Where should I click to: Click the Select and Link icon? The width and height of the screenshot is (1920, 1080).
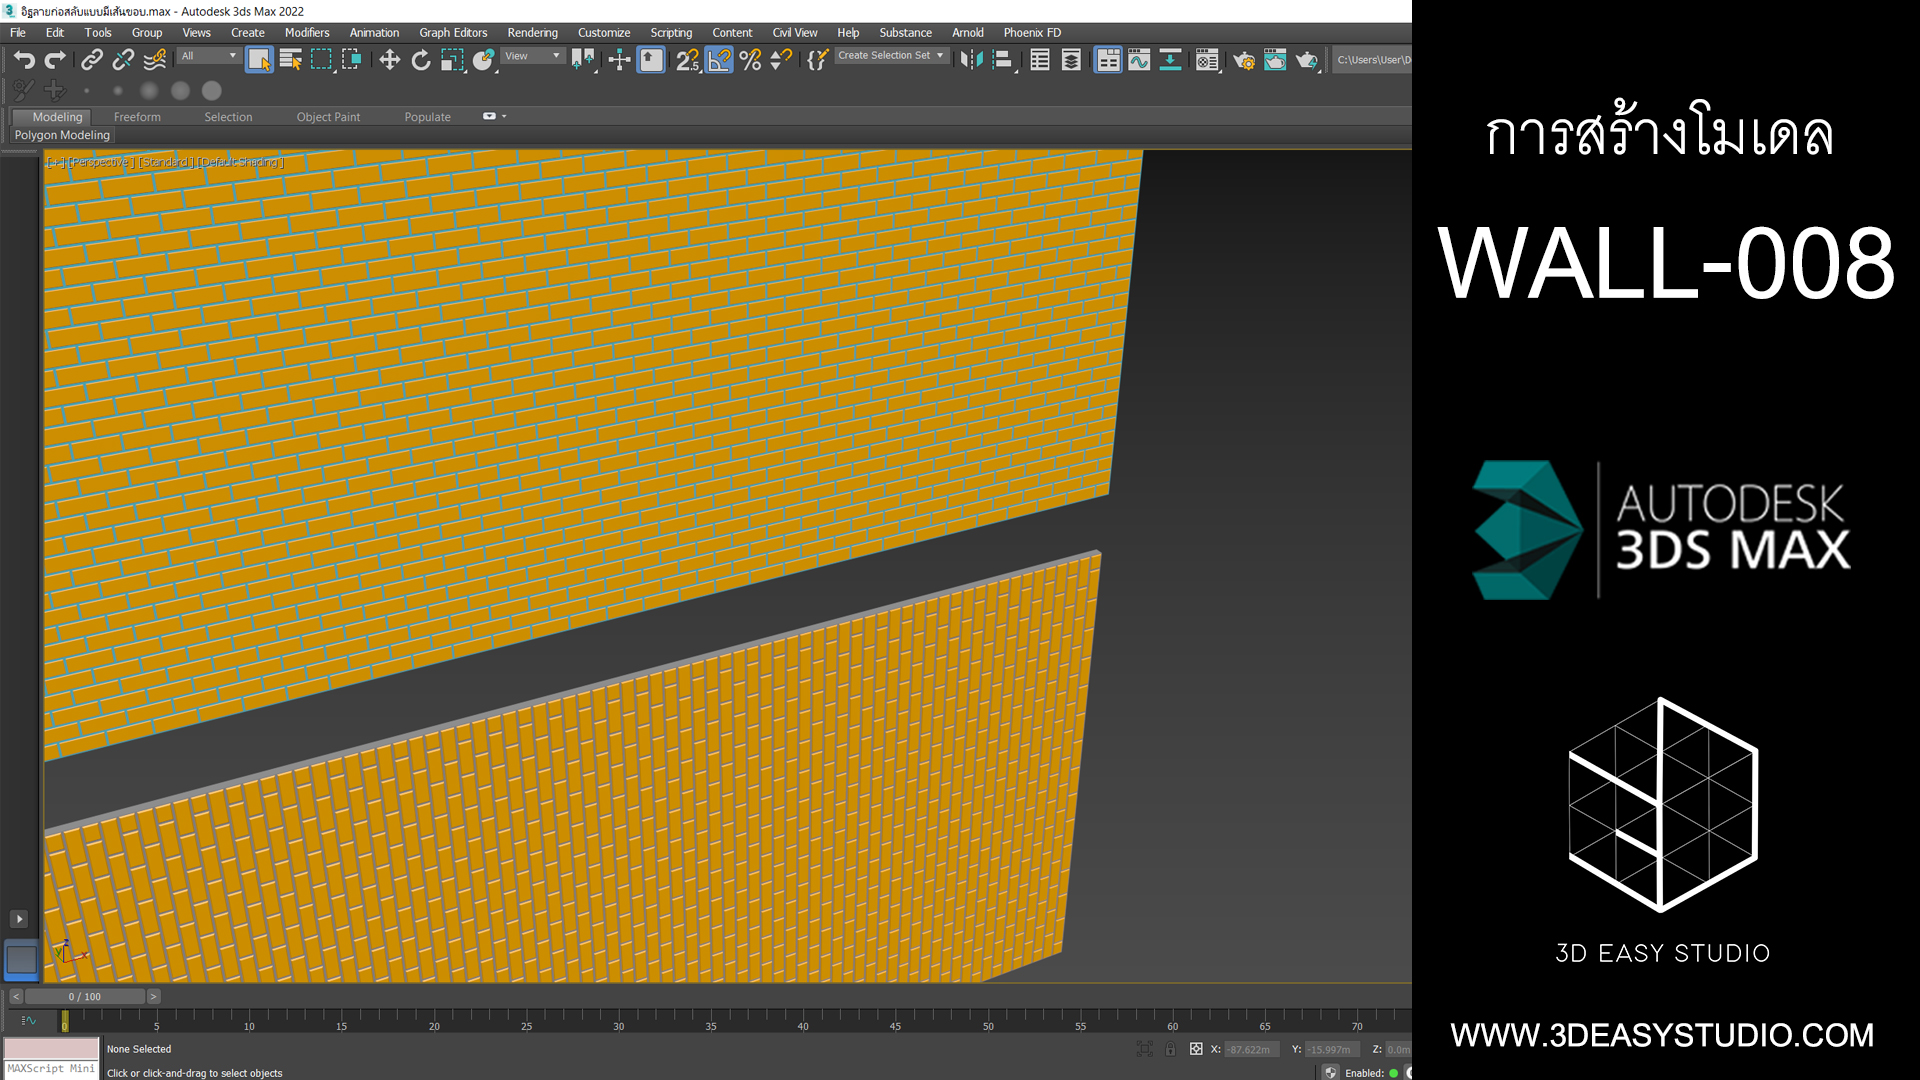(91, 60)
